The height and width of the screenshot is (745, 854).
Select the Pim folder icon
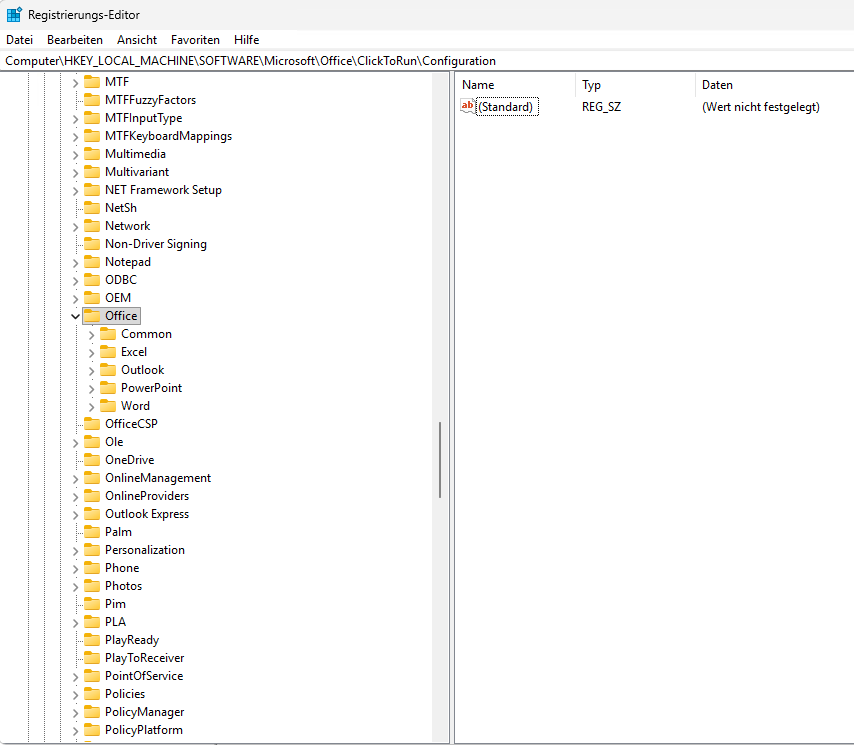pyautogui.click(x=92, y=603)
